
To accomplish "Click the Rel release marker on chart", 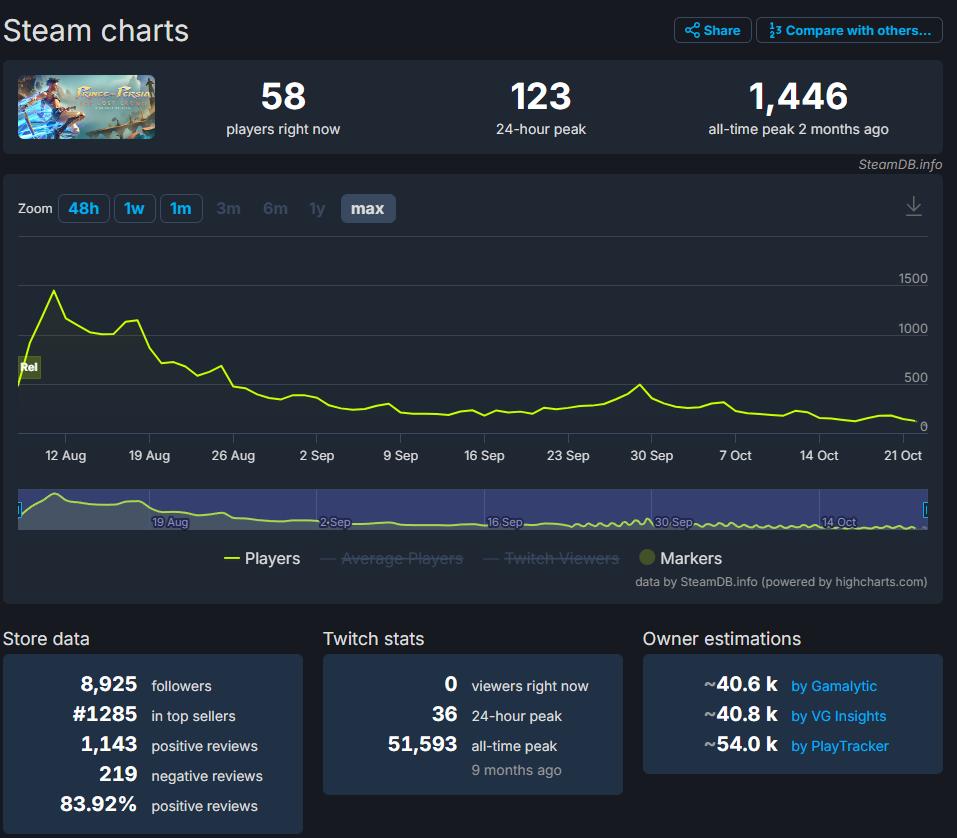I will 29,367.
